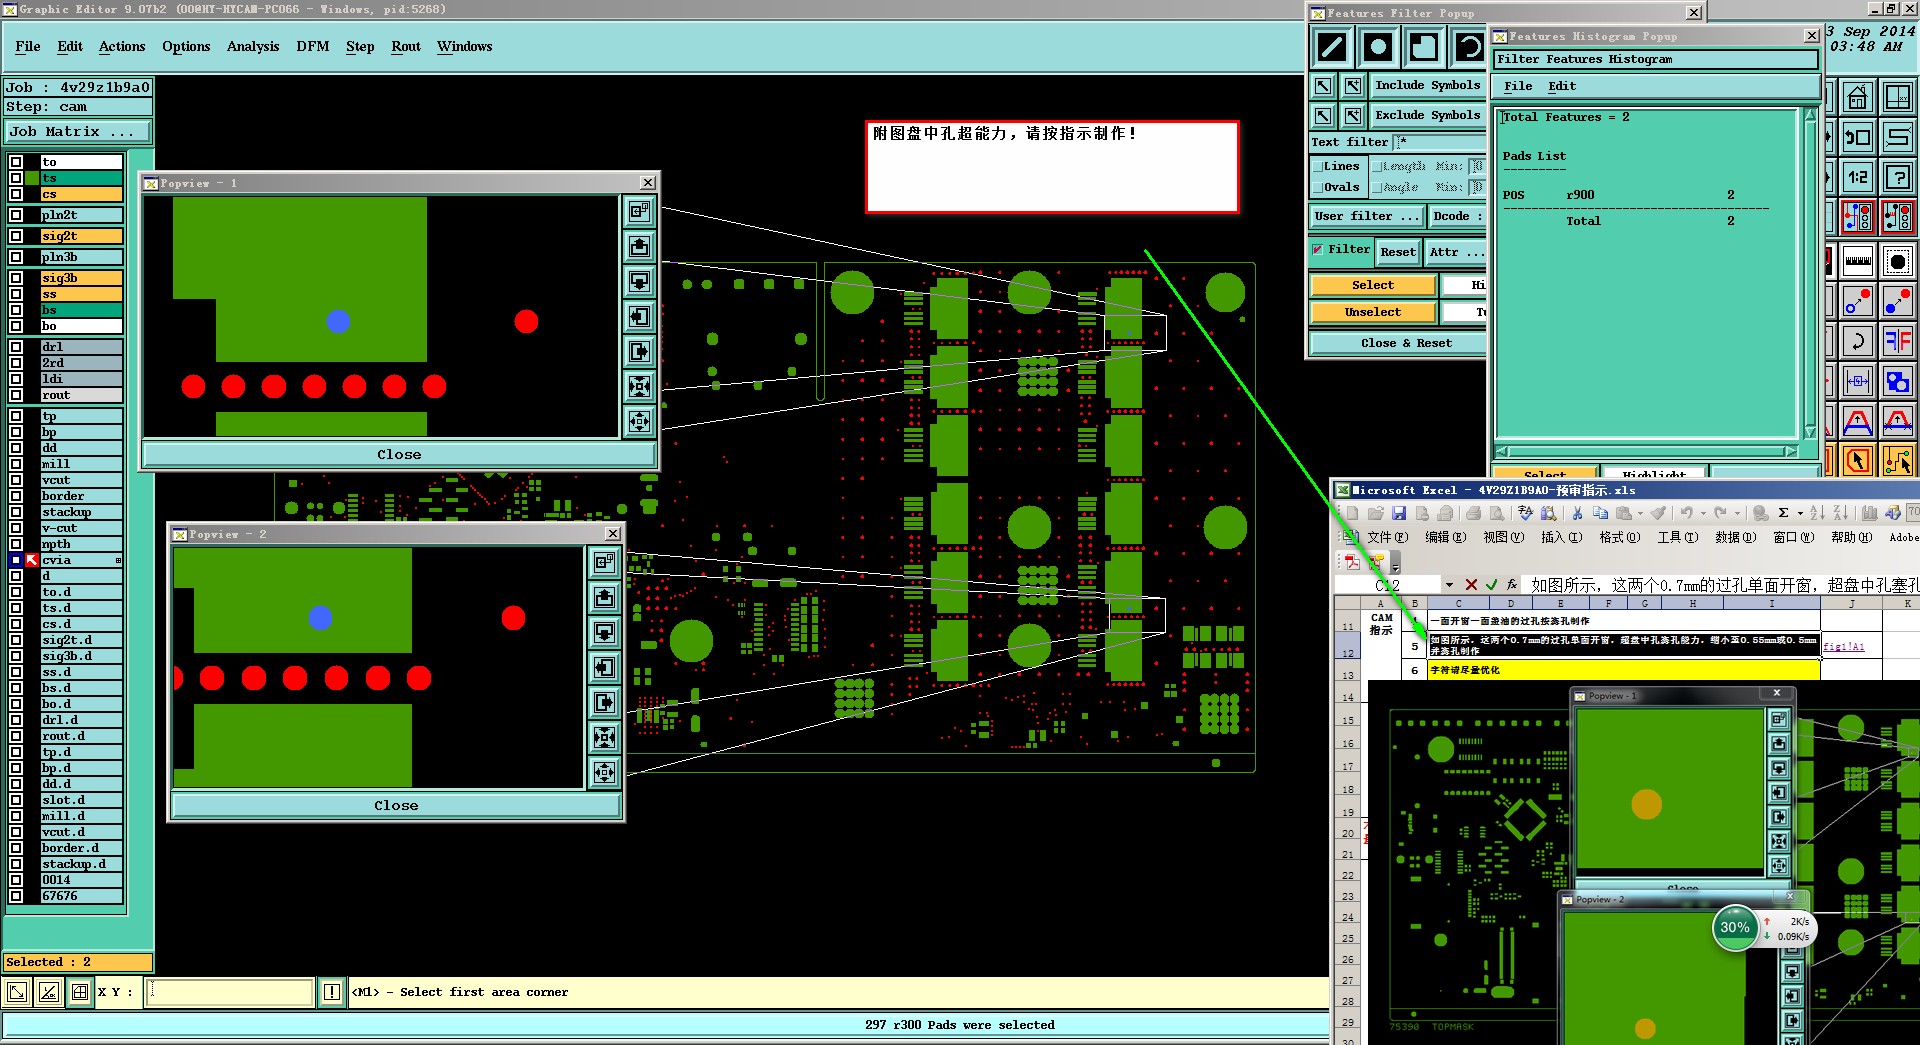Click the pan right icon in Popview 2
Image resolution: width=1920 pixels, height=1045 pixels.
[x=604, y=702]
